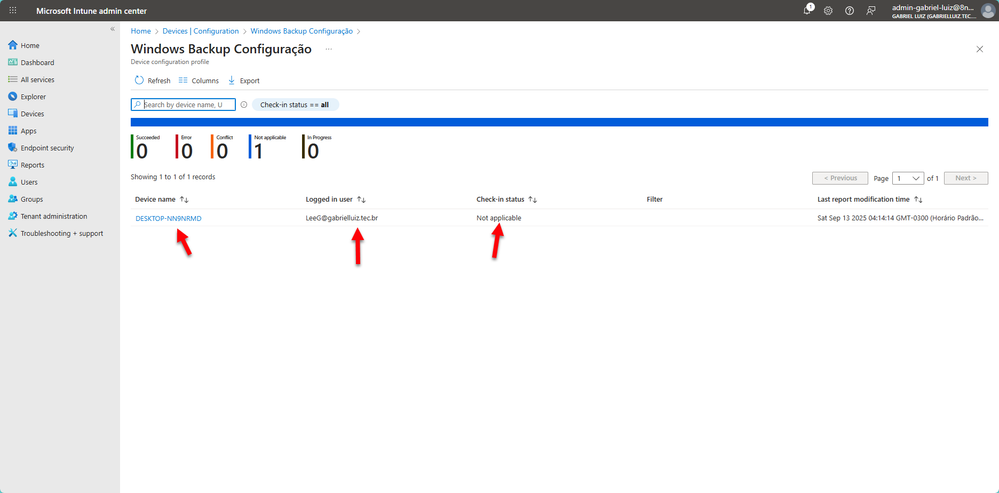Go to Home breadcrumb link
The image size is (999, 493).
pyautogui.click(x=141, y=31)
